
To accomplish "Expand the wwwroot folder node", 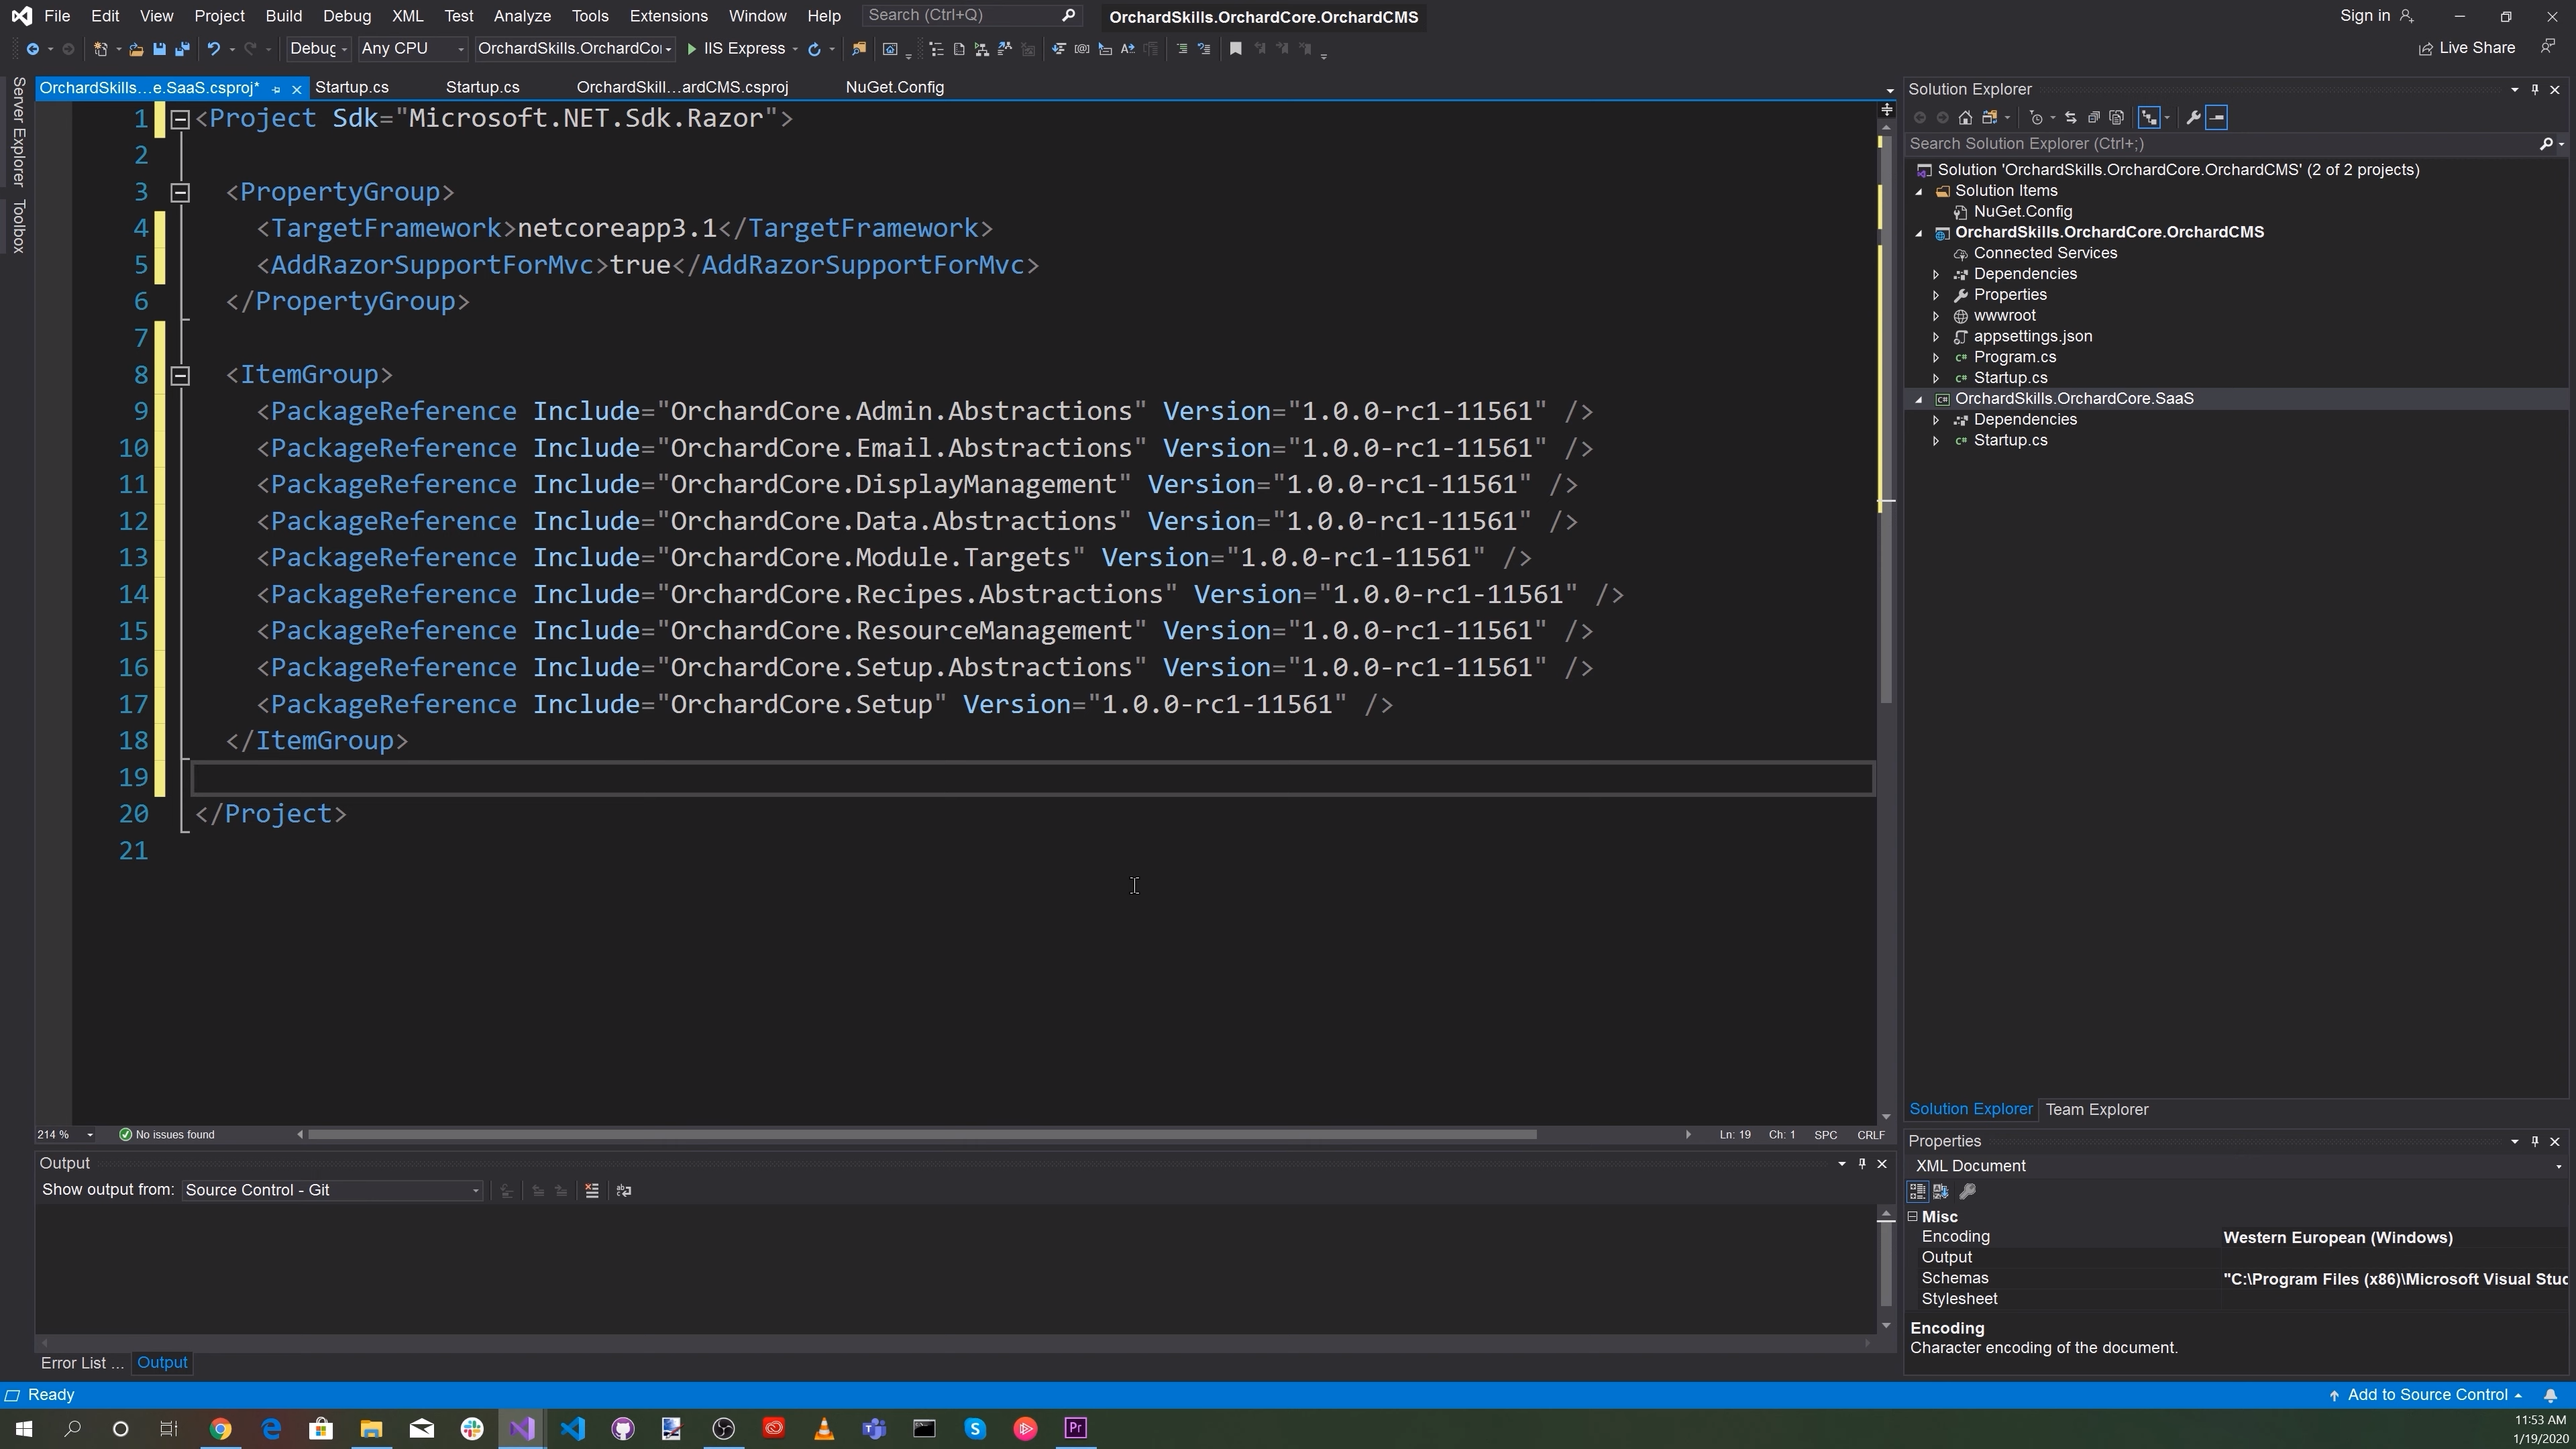I will 1936,316.
